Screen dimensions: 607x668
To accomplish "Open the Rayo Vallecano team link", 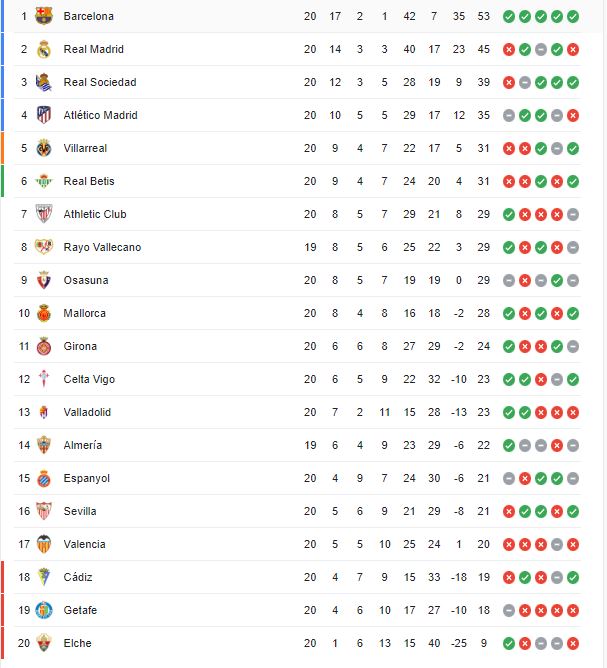I will coord(102,247).
